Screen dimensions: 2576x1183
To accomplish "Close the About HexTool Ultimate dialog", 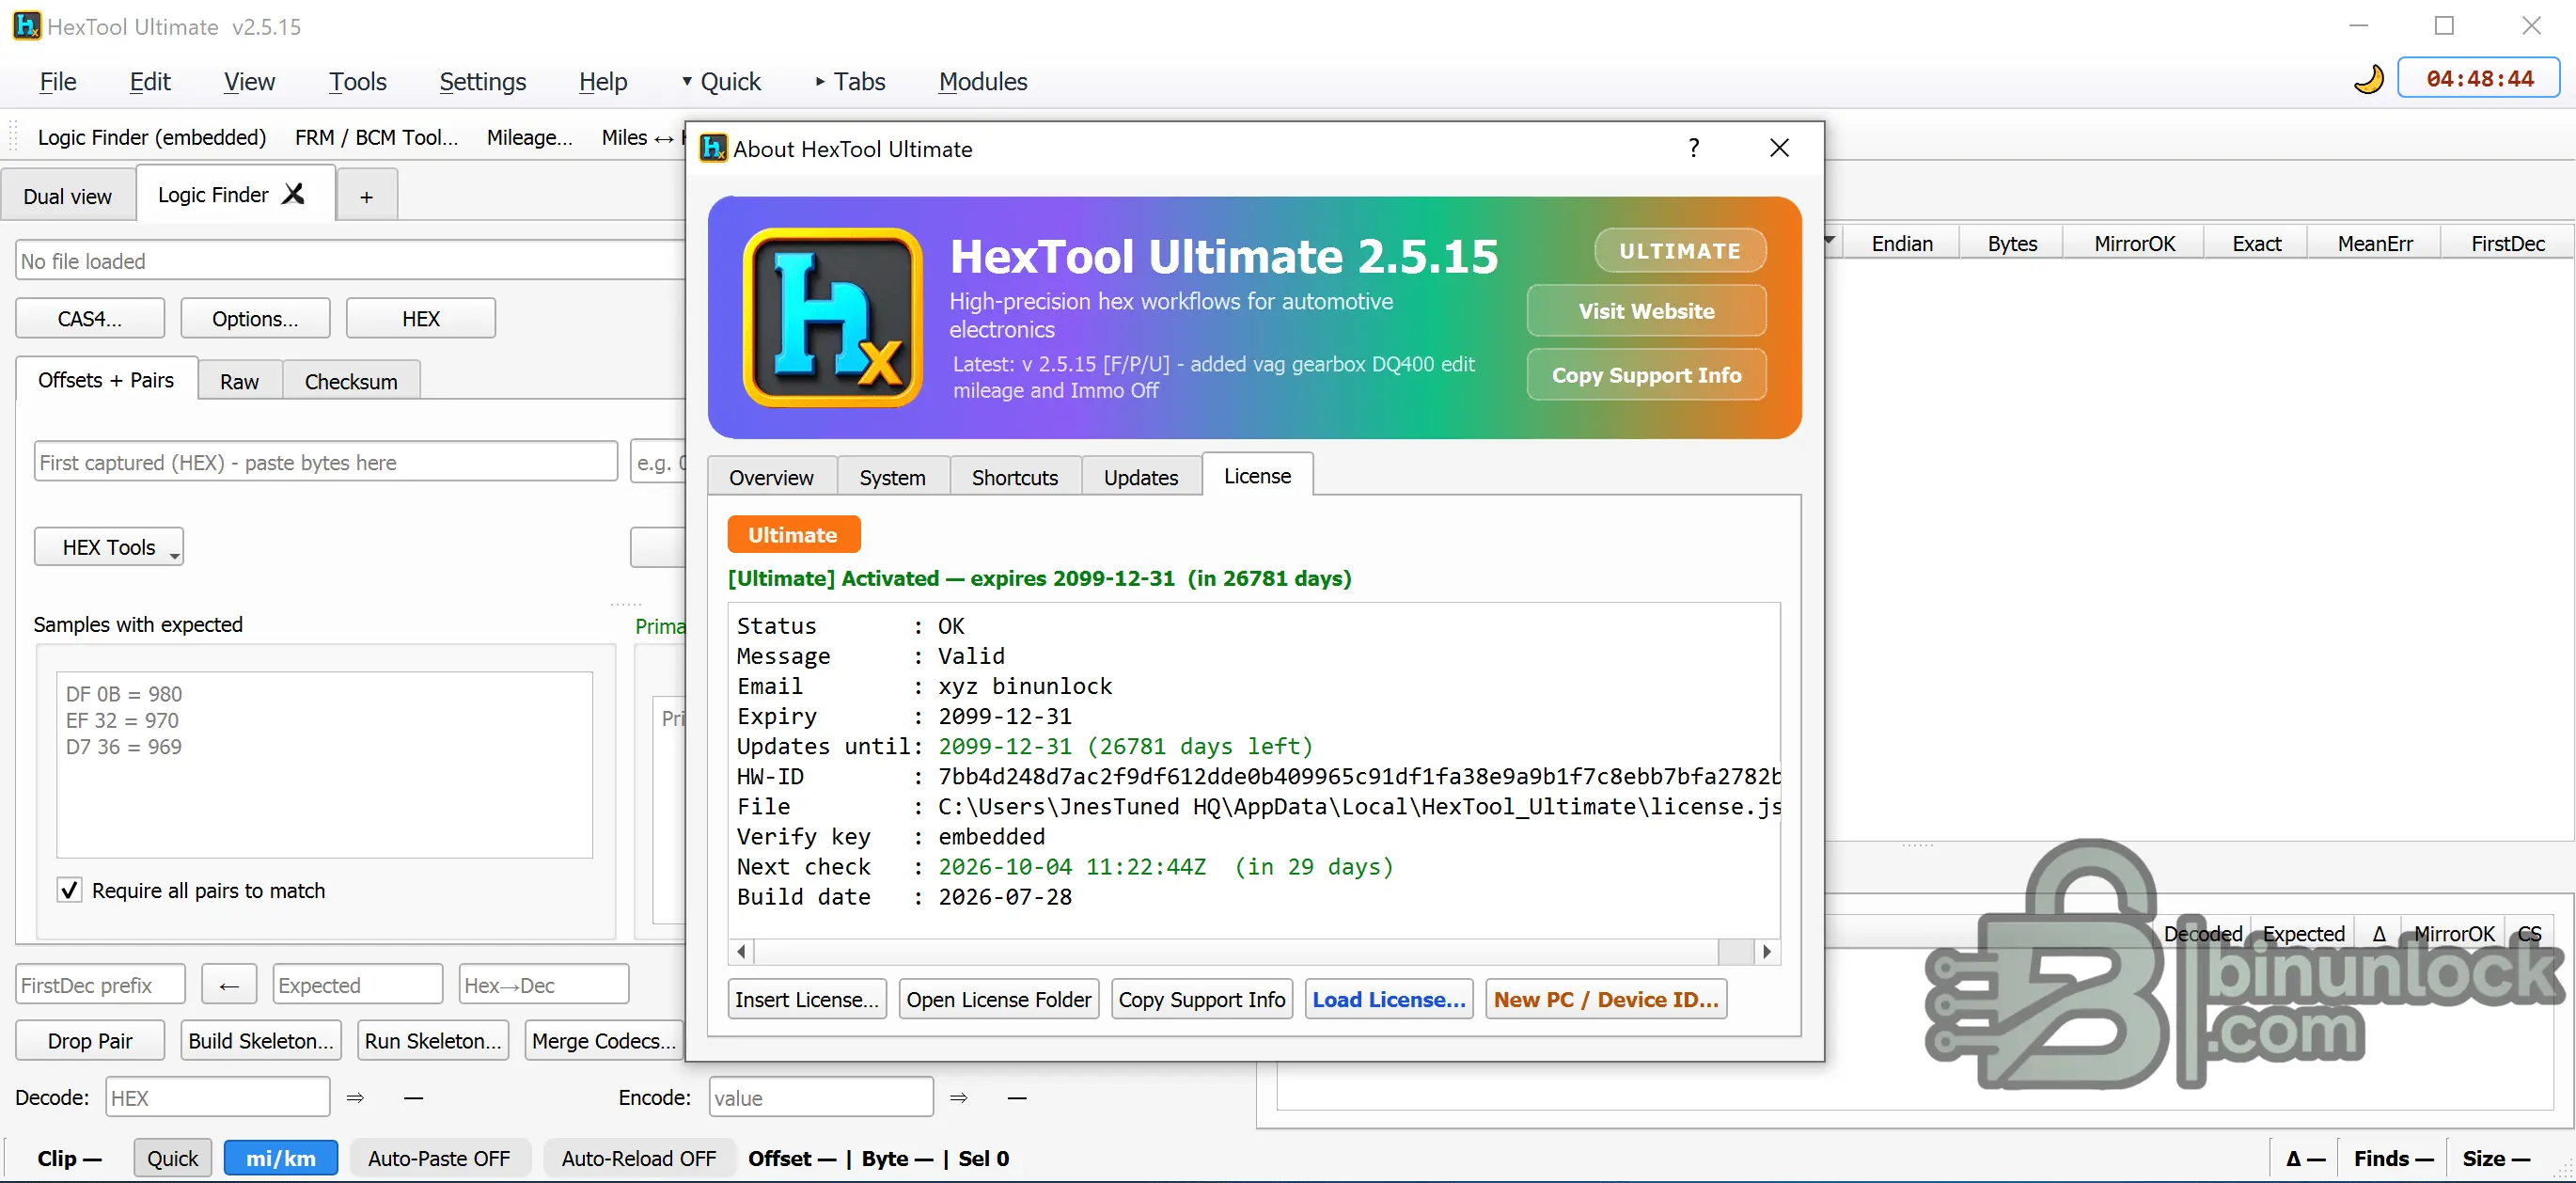I will point(1779,148).
